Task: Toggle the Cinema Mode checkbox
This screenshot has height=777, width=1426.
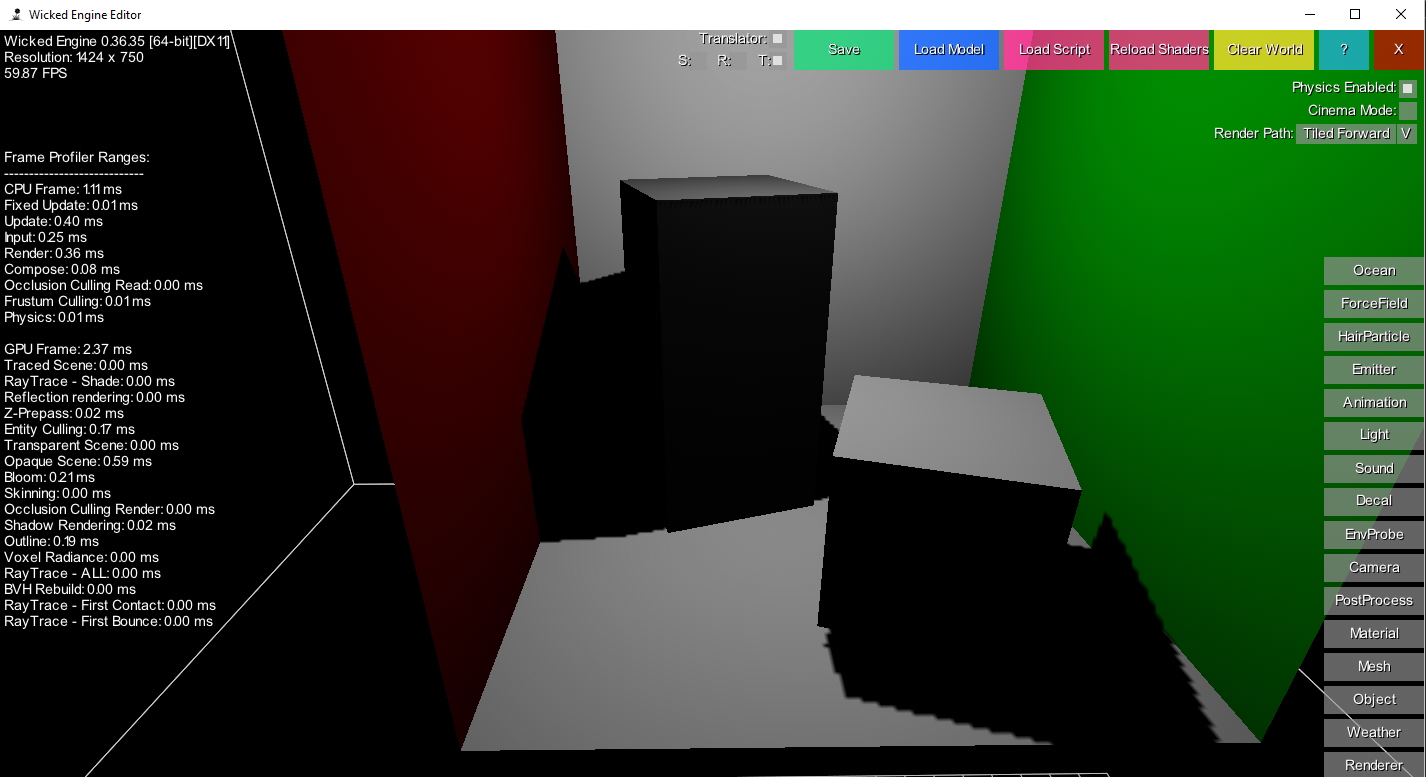Action: tap(1408, 111)
